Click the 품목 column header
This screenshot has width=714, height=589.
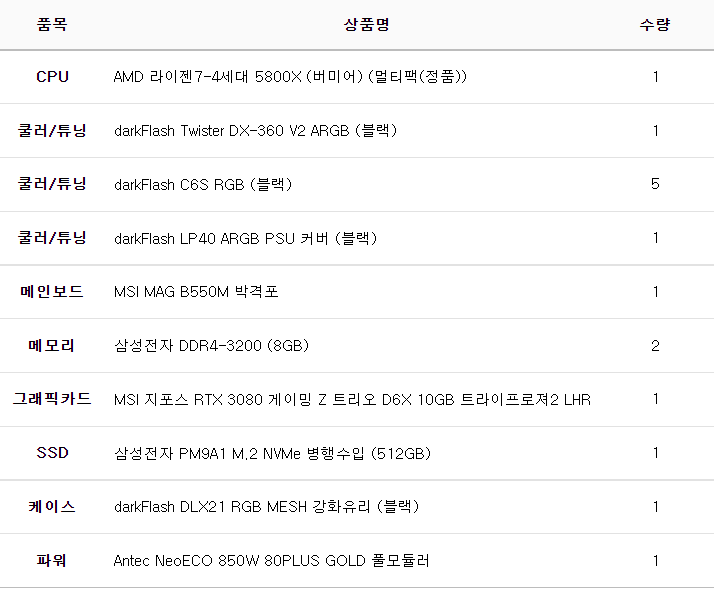coord(52,25)
